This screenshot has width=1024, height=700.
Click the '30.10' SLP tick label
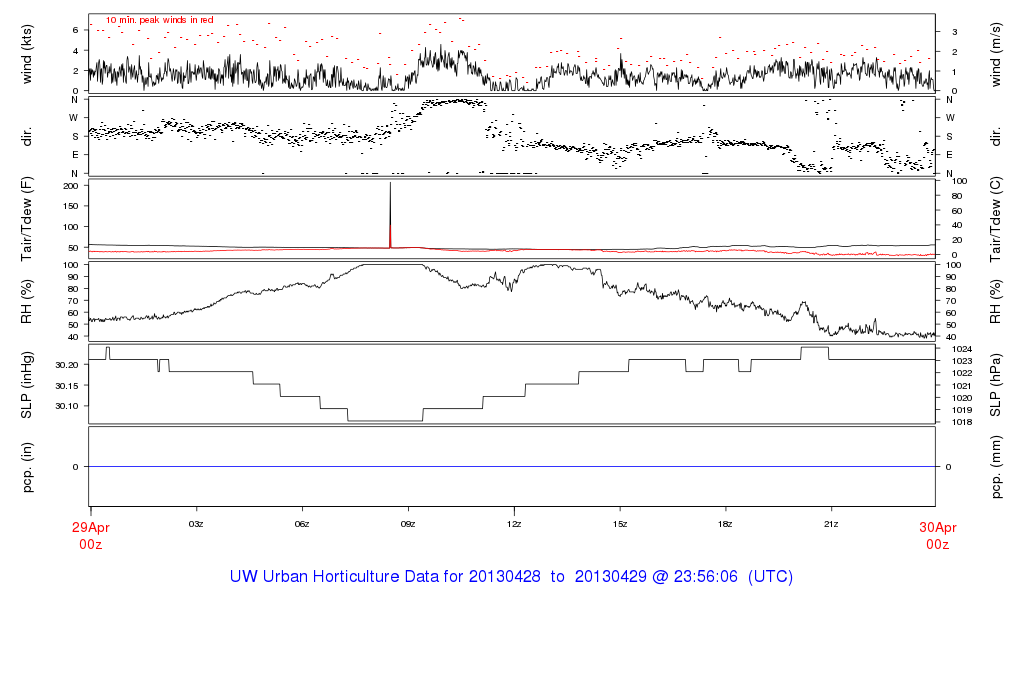[67, 406]
